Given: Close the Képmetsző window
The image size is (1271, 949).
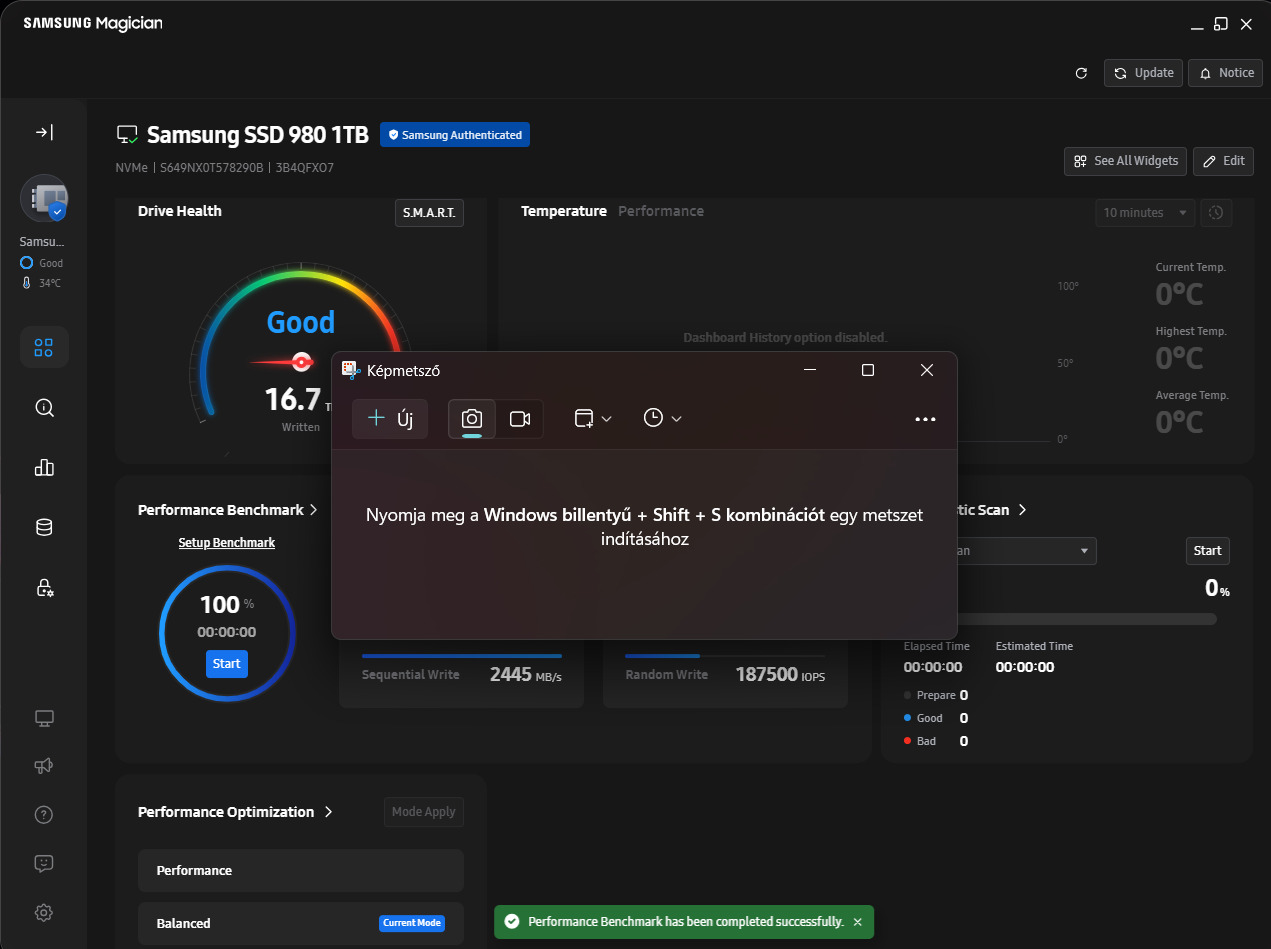Looking at the screenshot, I should [927, 370].
